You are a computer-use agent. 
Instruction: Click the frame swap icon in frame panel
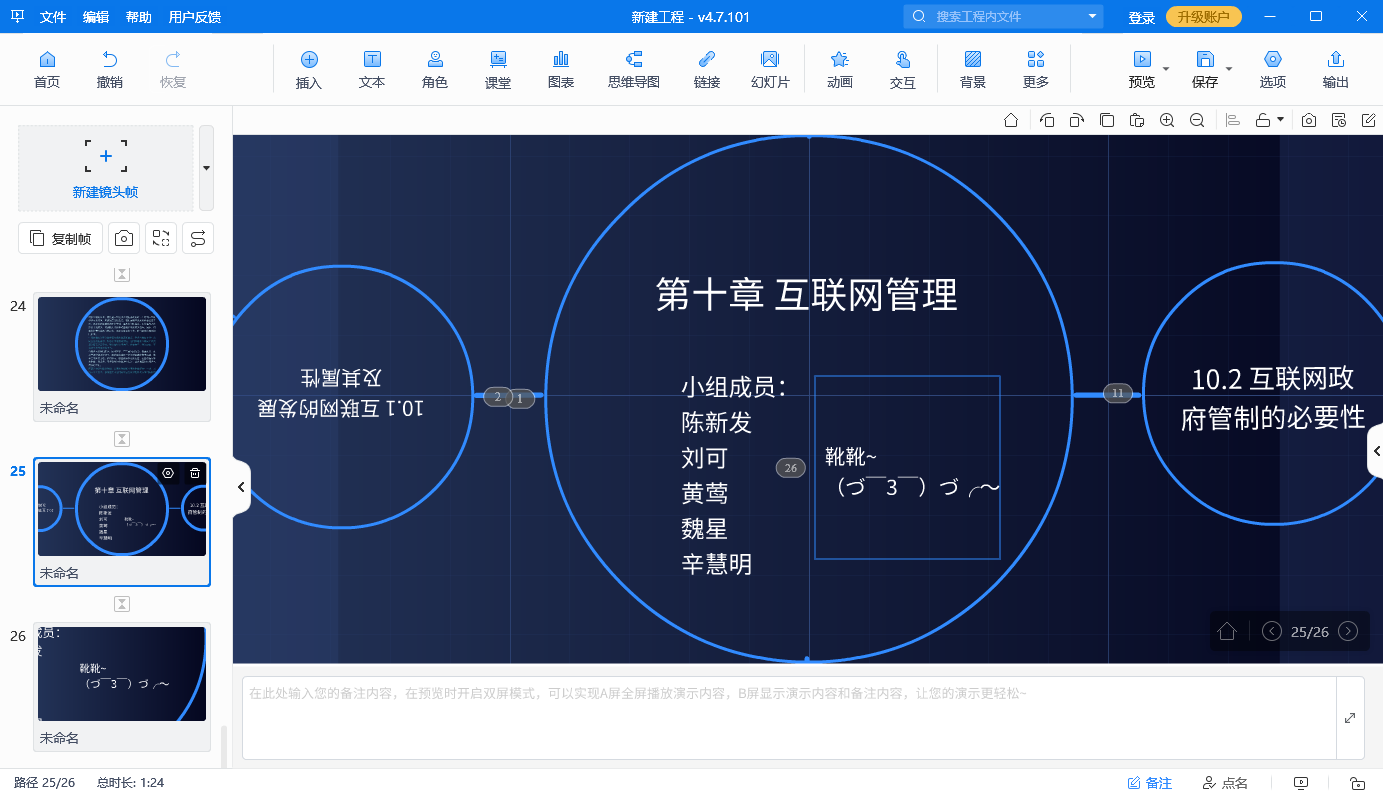coord(161,238)
